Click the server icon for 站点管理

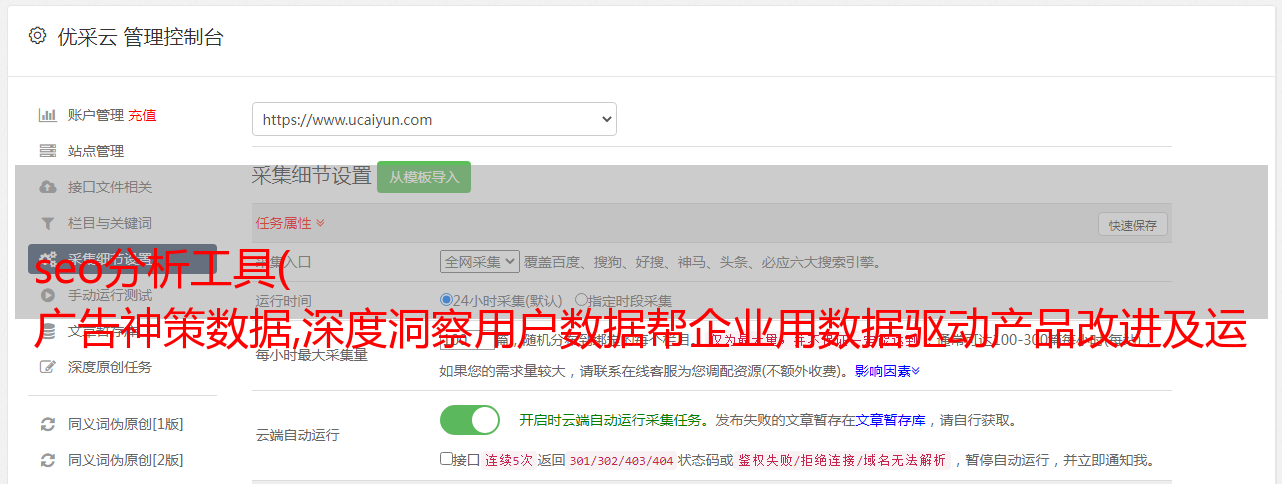[x=47, y=151]
